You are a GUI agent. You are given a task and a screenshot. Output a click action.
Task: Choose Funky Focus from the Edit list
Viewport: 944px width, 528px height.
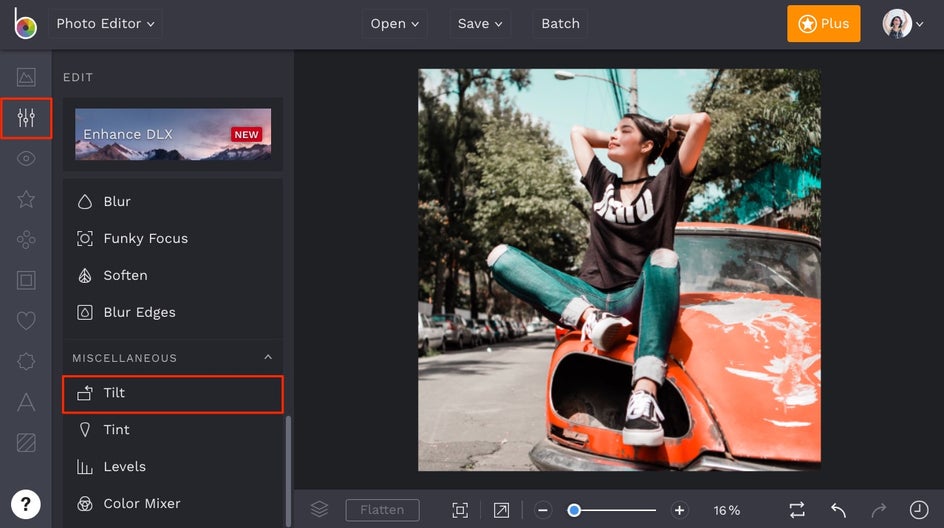(145, 238)
